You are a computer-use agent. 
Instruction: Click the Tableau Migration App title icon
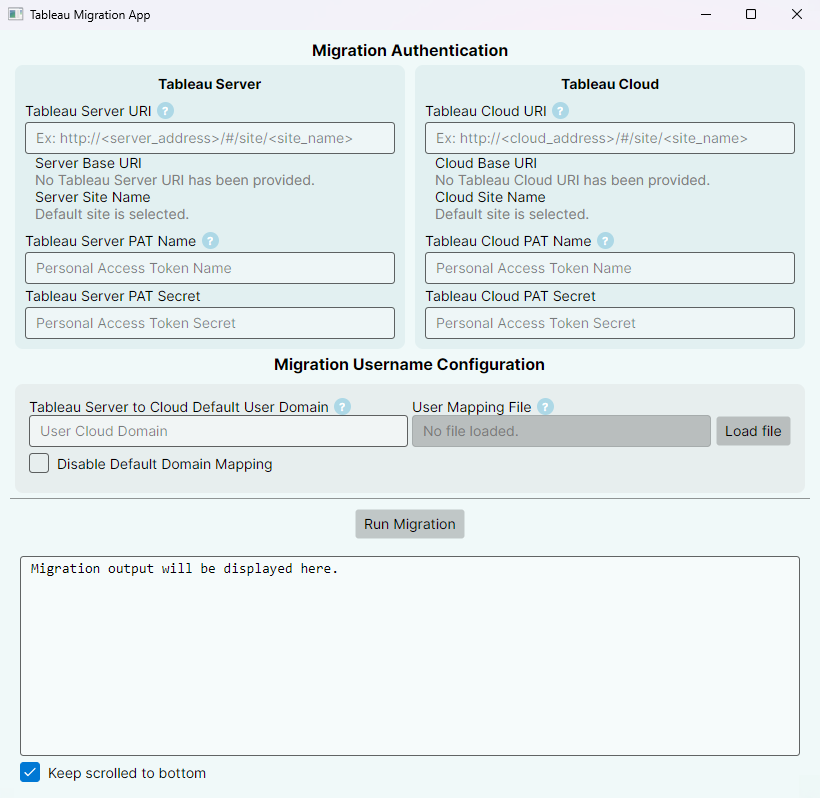pyautogui.click(x=15, y=14)
